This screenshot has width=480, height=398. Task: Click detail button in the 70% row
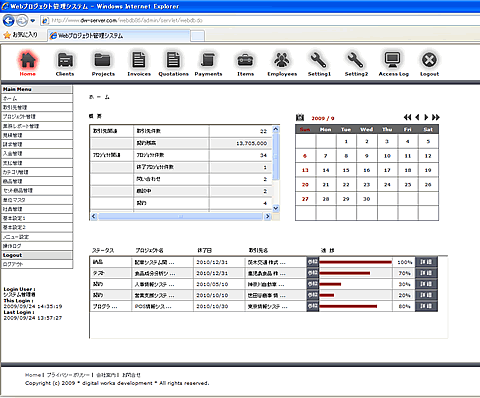pyautogui.click(x=426, y=273)
